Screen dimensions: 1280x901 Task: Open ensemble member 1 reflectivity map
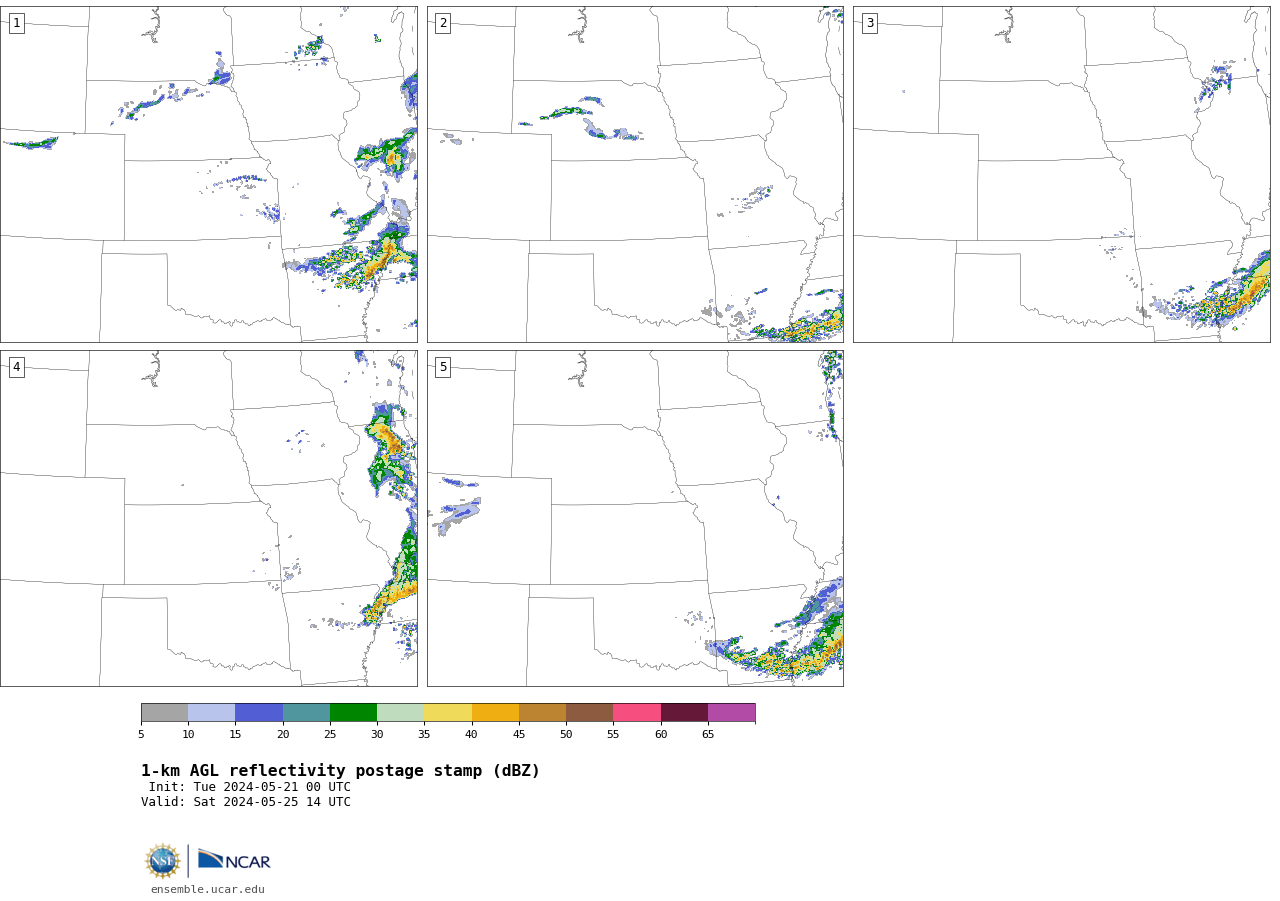click(x=208, y=174)
